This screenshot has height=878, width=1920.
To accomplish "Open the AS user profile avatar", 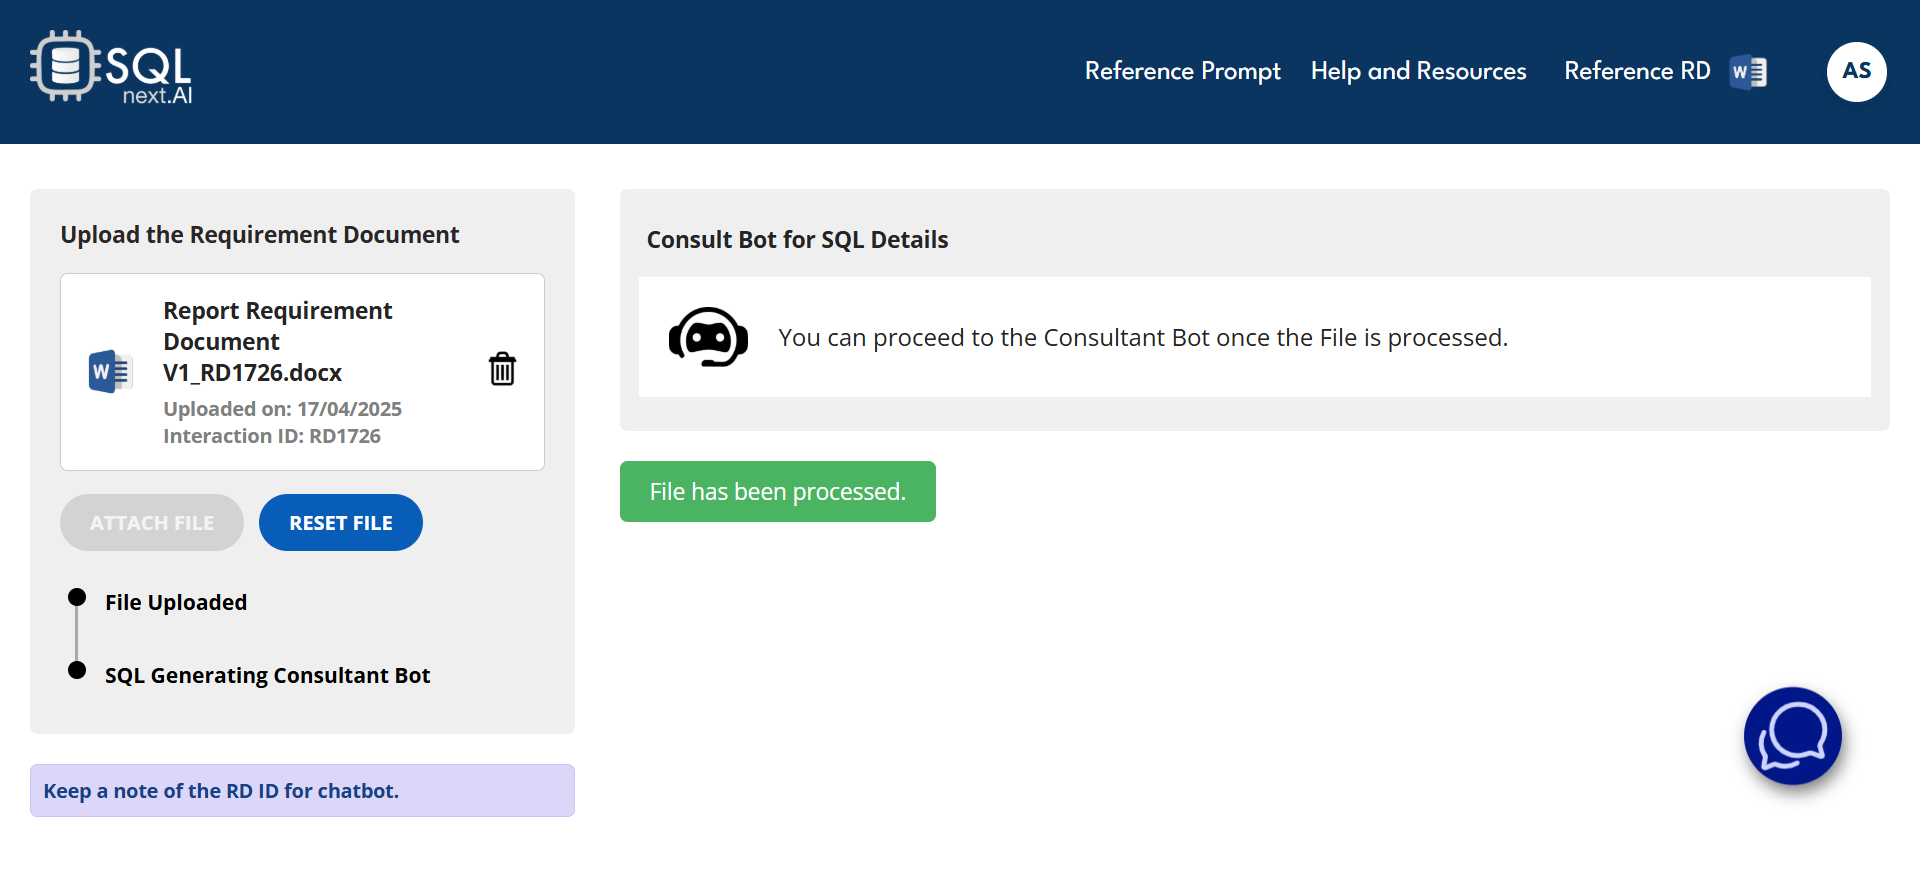I will tap(1856, 72).
